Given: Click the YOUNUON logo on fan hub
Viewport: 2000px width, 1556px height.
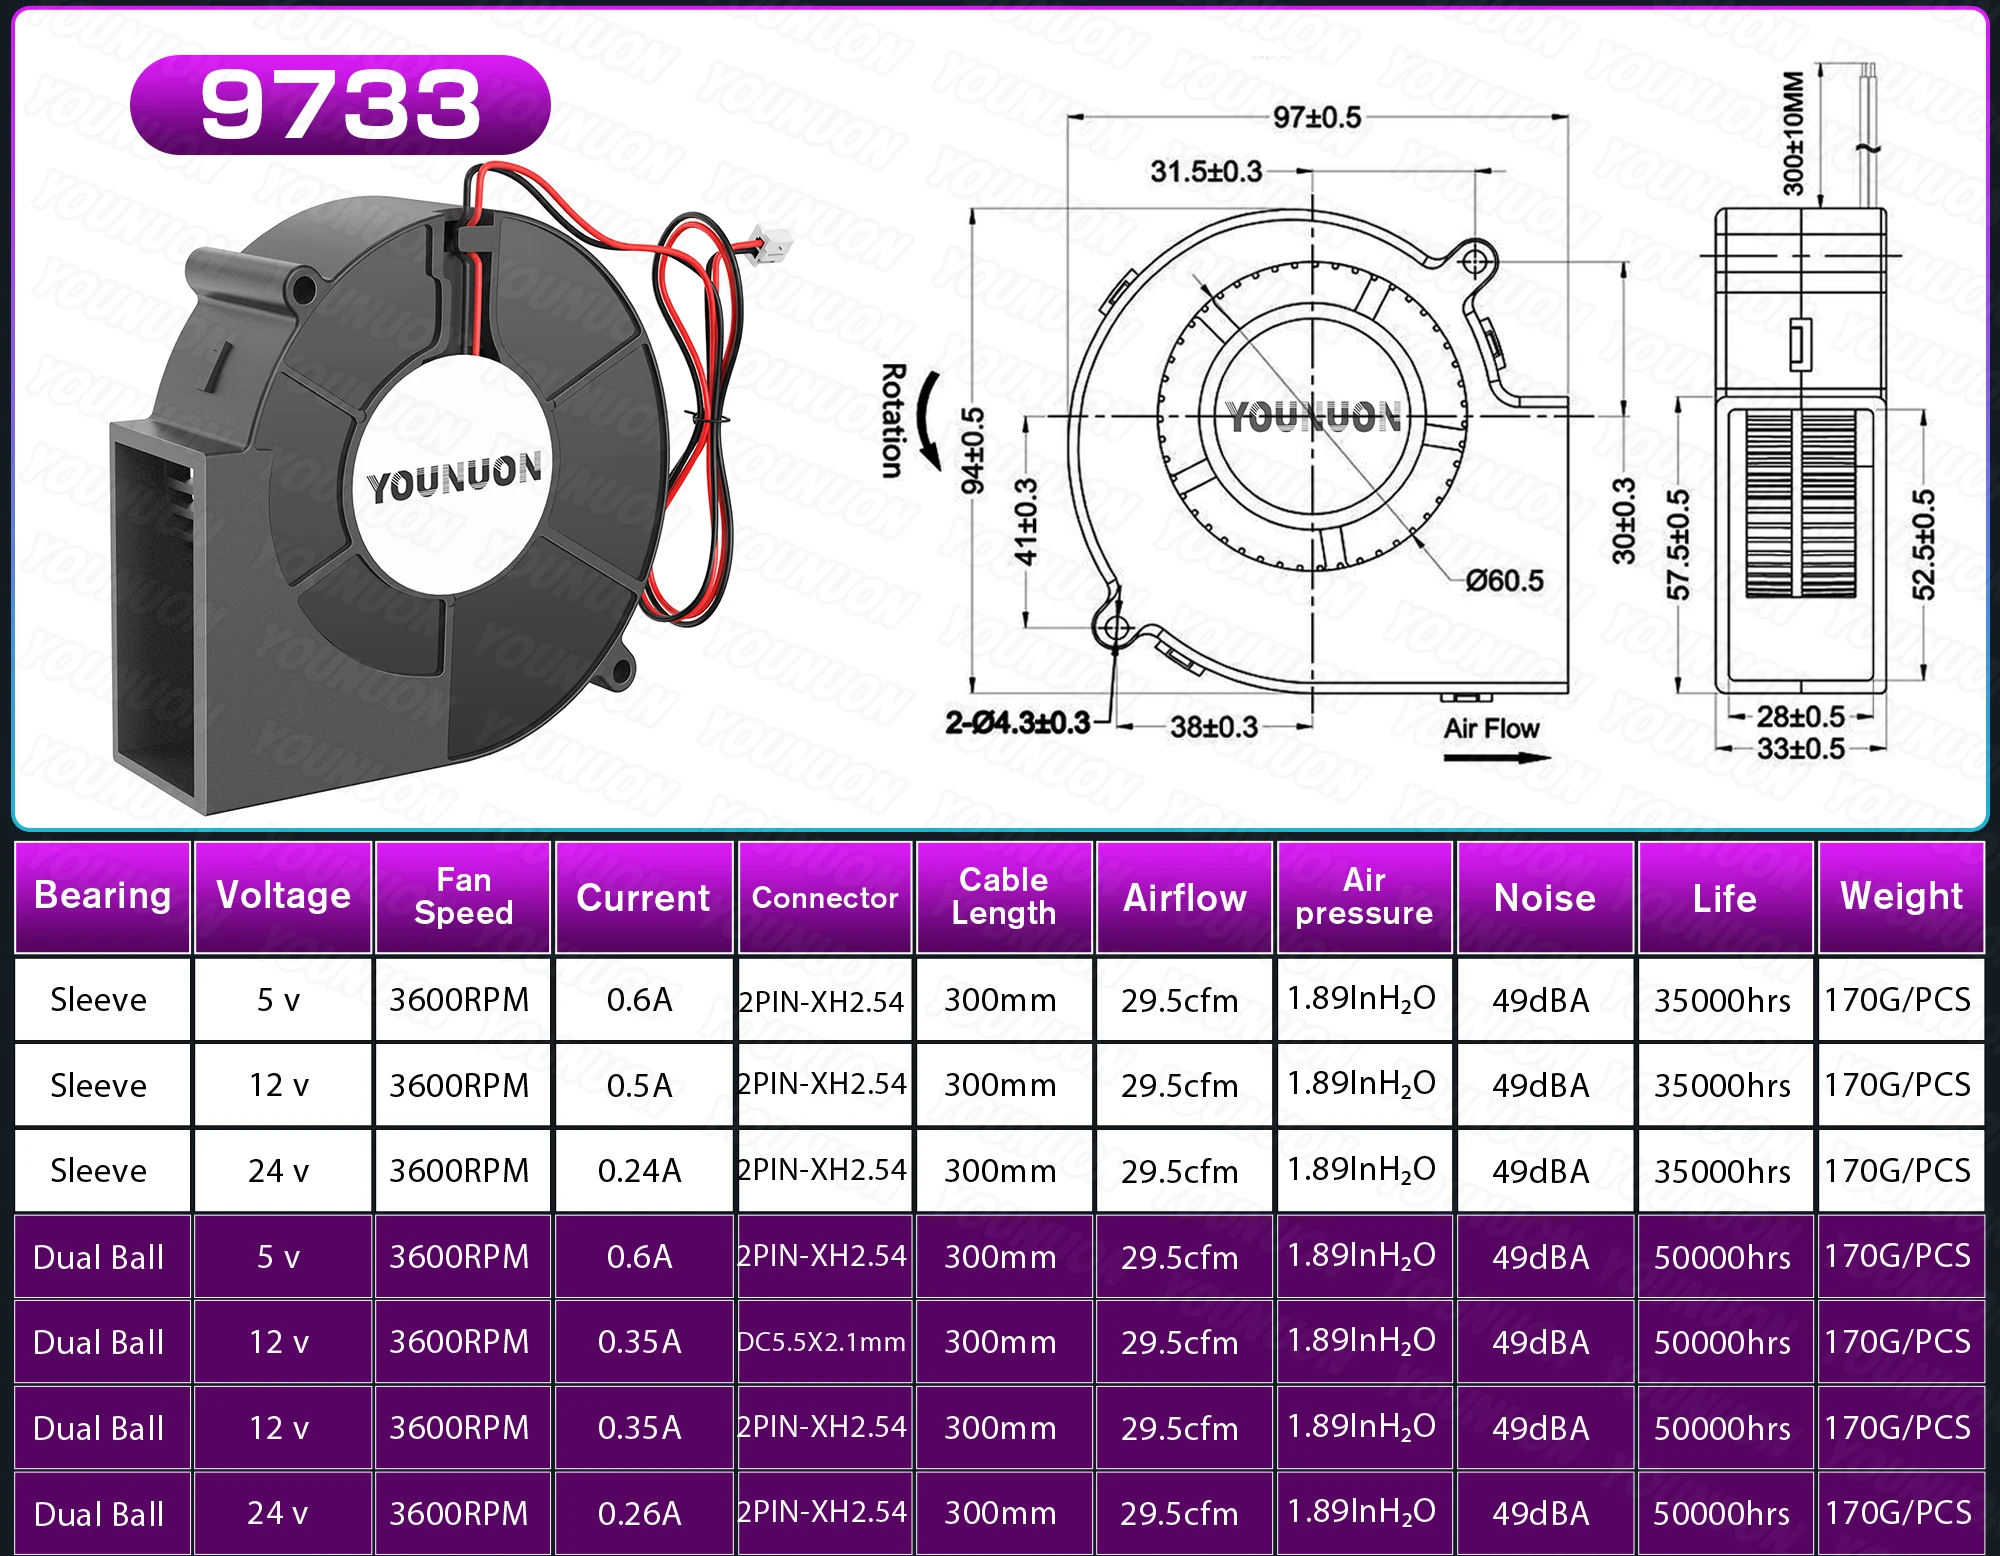Looking at the screenshot, I should (x=455, y=477).
